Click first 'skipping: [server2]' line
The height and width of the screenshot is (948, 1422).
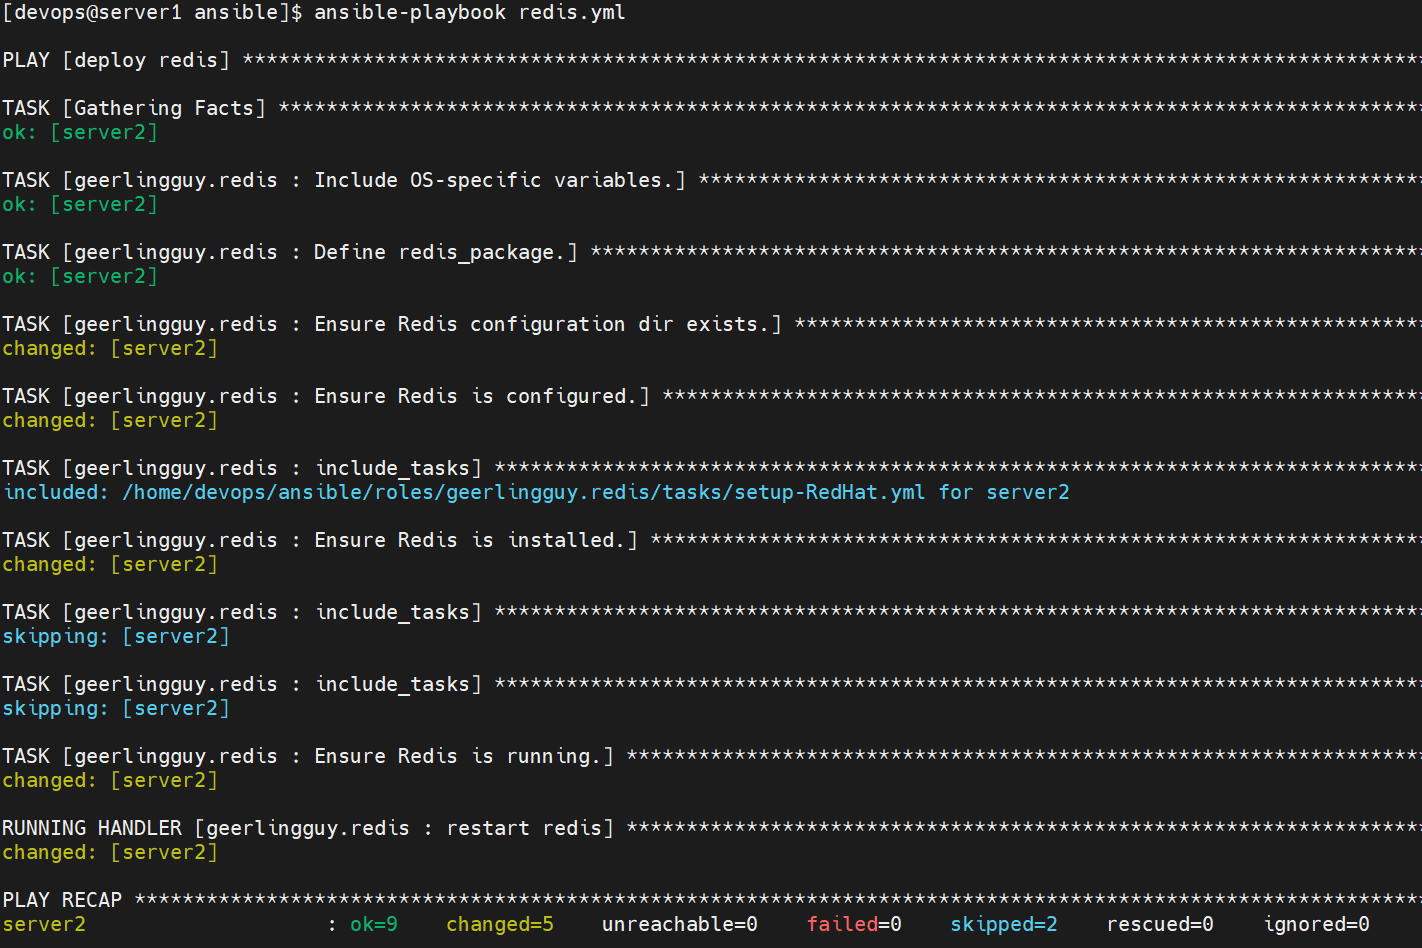tap(116, 636)
